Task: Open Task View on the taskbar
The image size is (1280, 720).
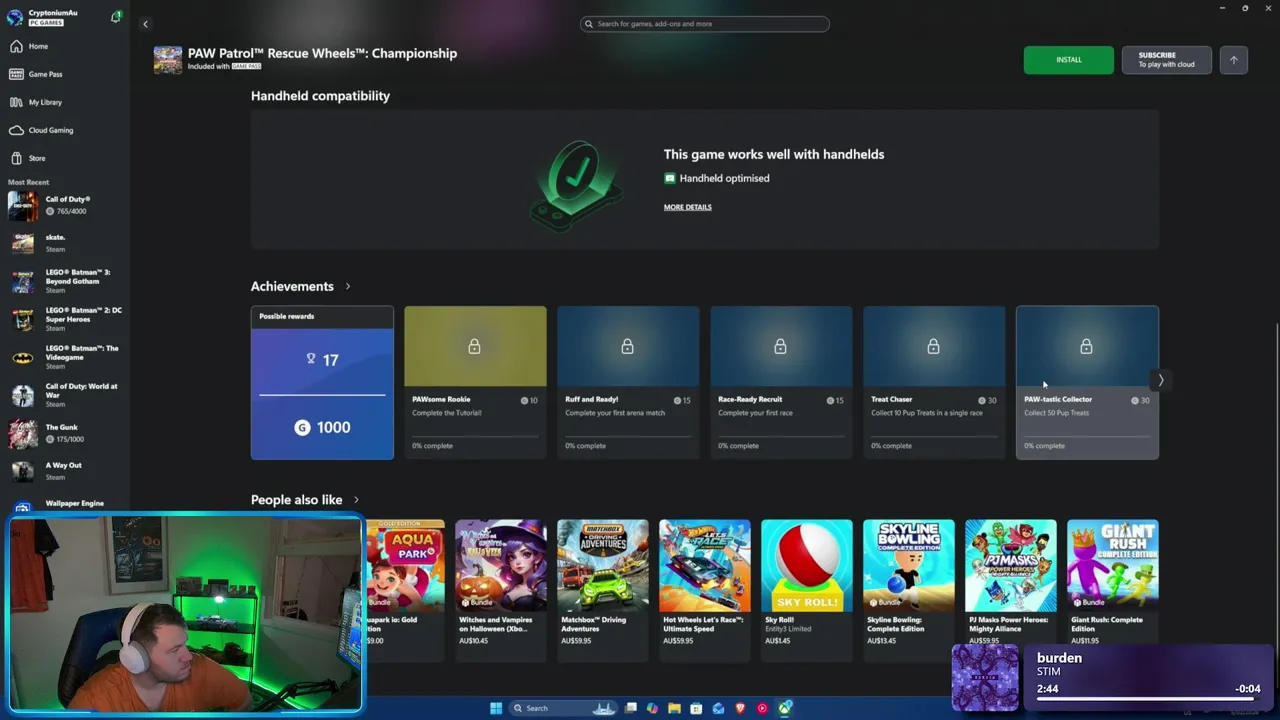Action: pos(630,708)
